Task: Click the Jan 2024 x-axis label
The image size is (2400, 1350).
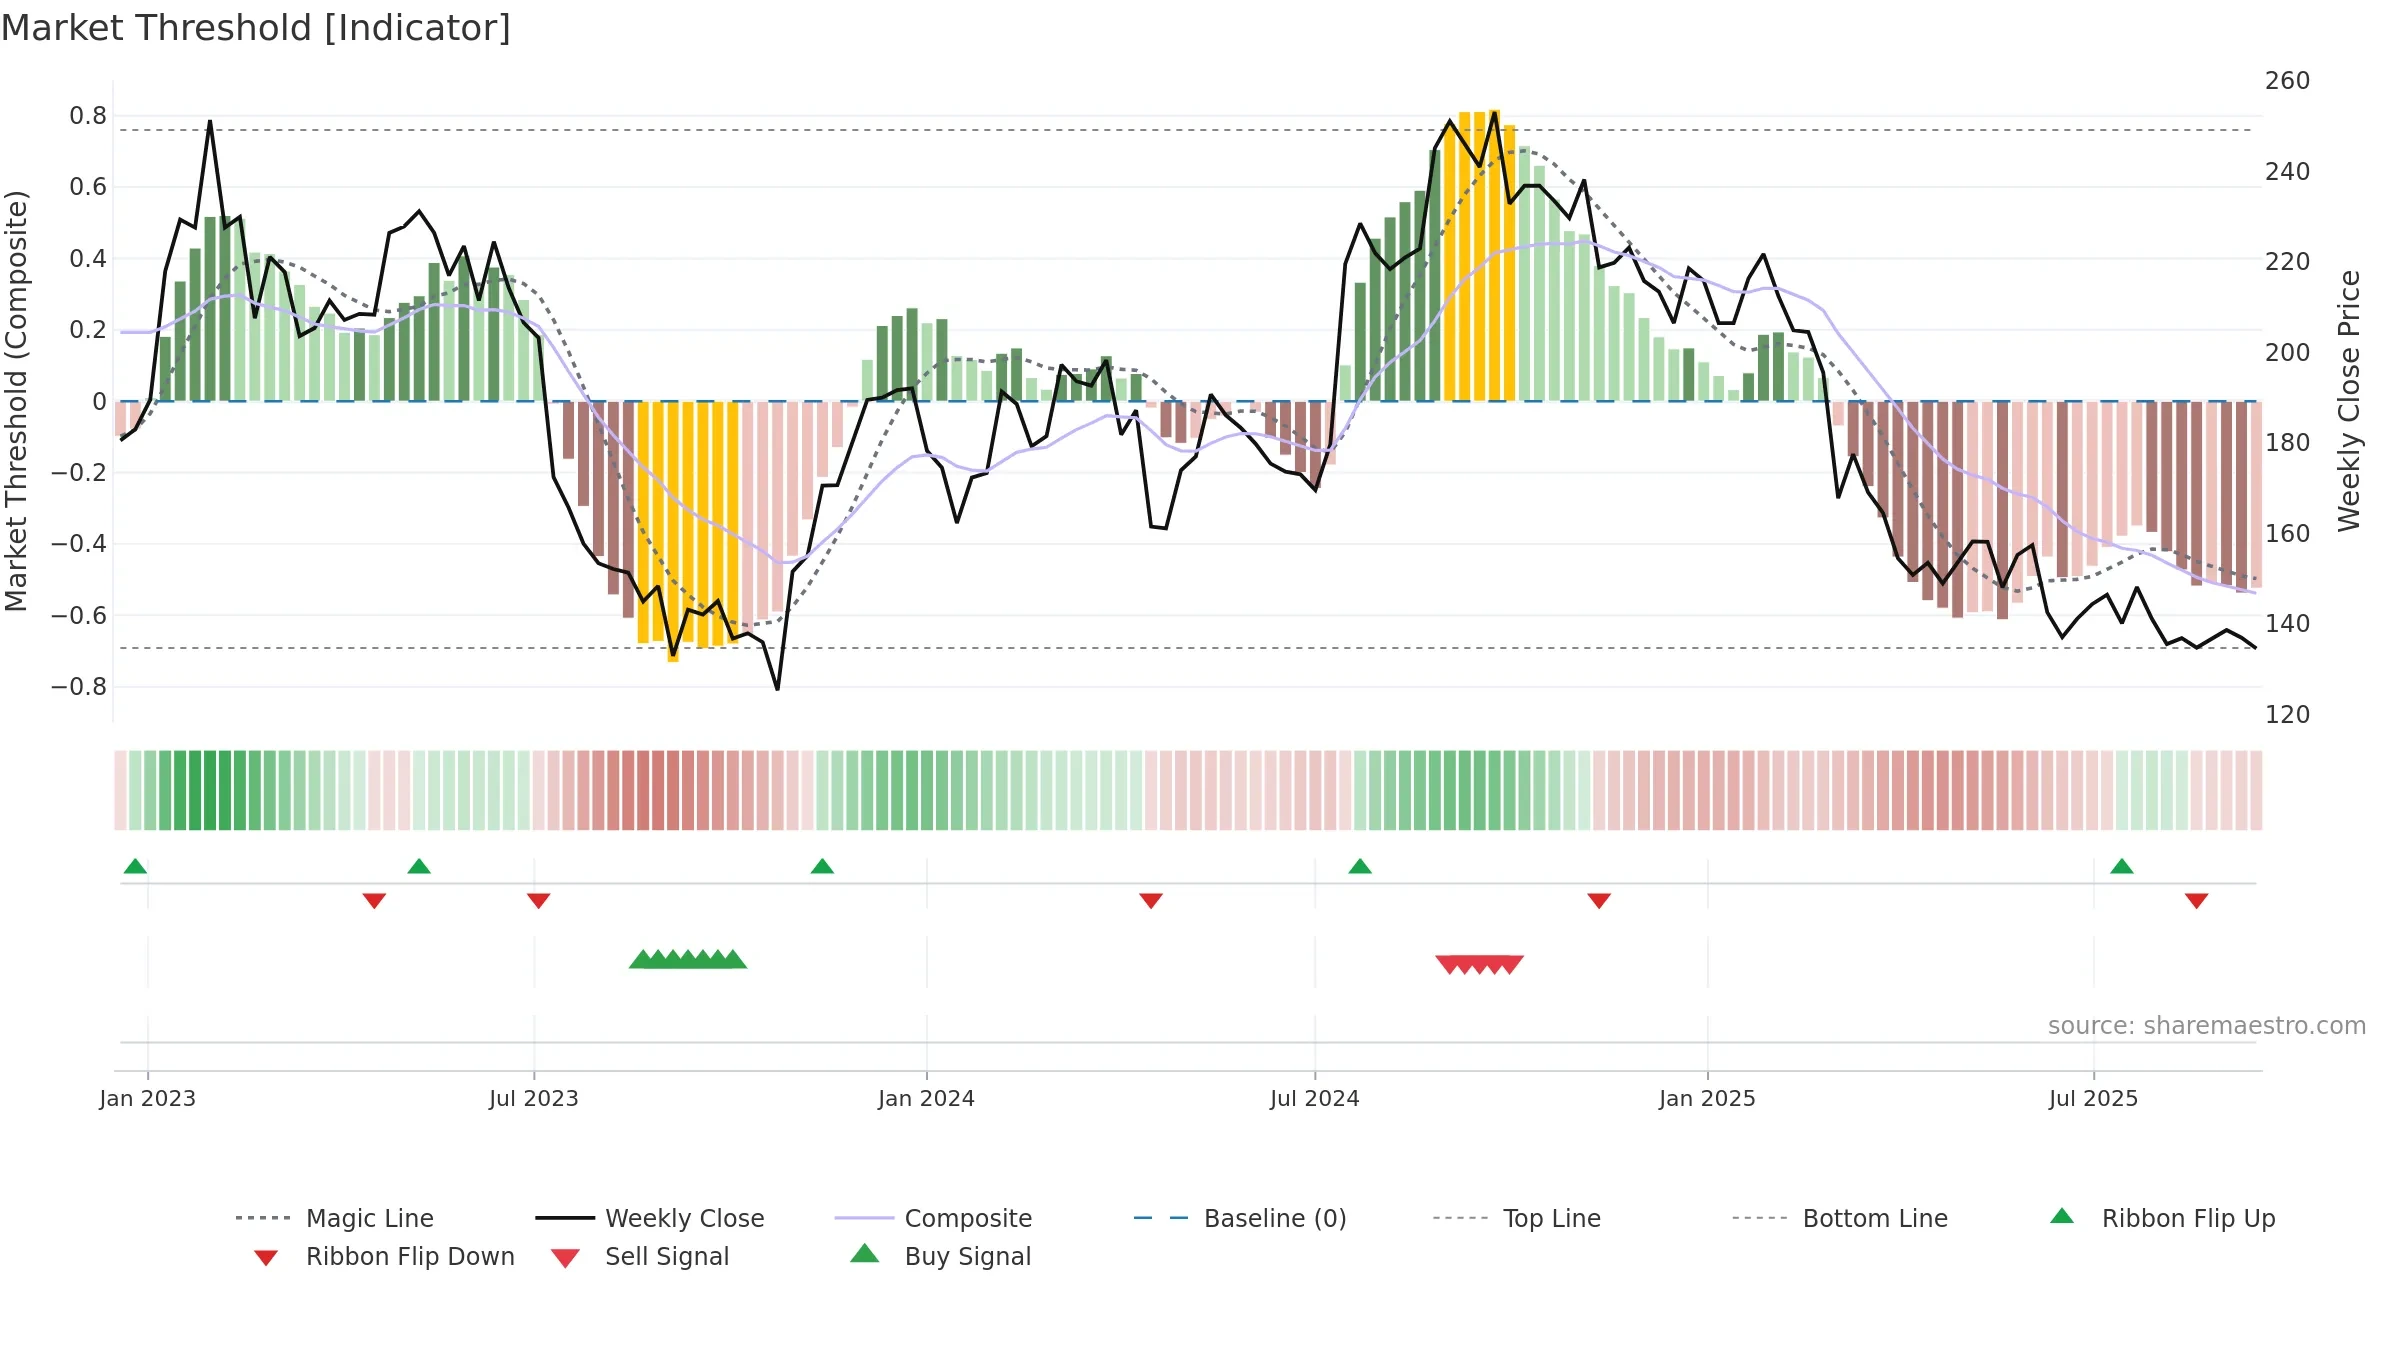Action: click(926, 1098)
